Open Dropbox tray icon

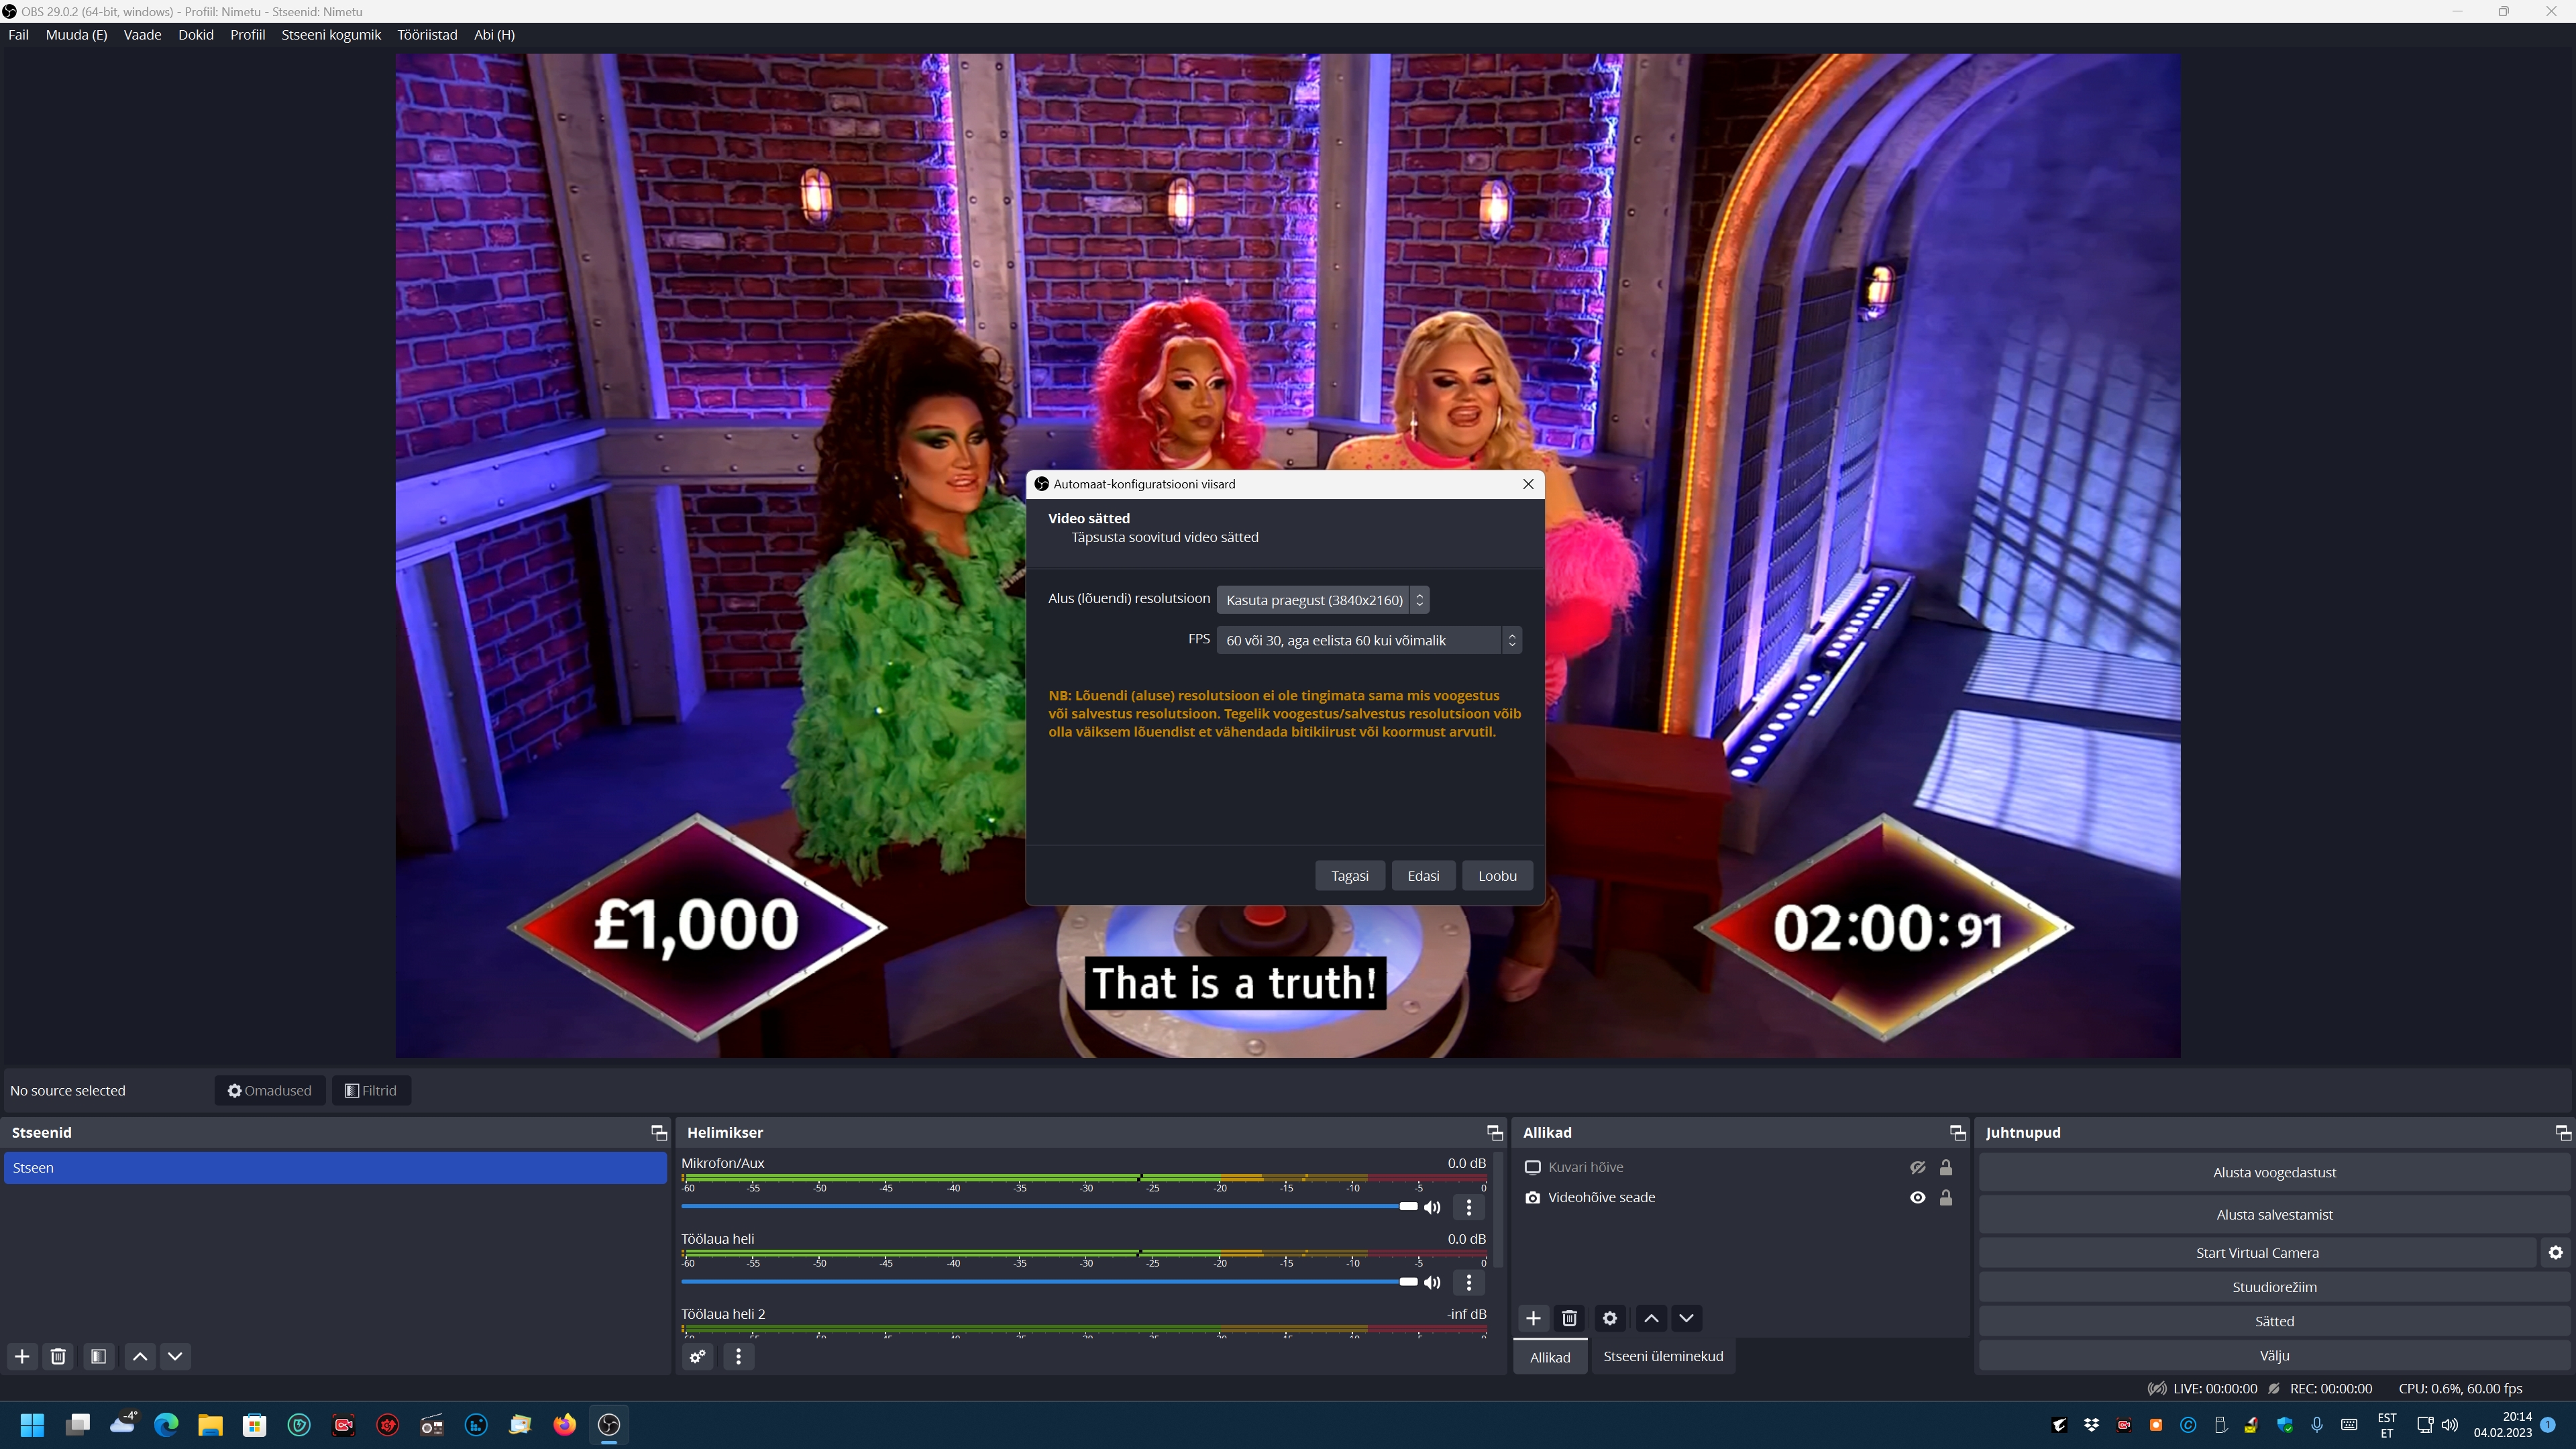click(2091, 1424)
